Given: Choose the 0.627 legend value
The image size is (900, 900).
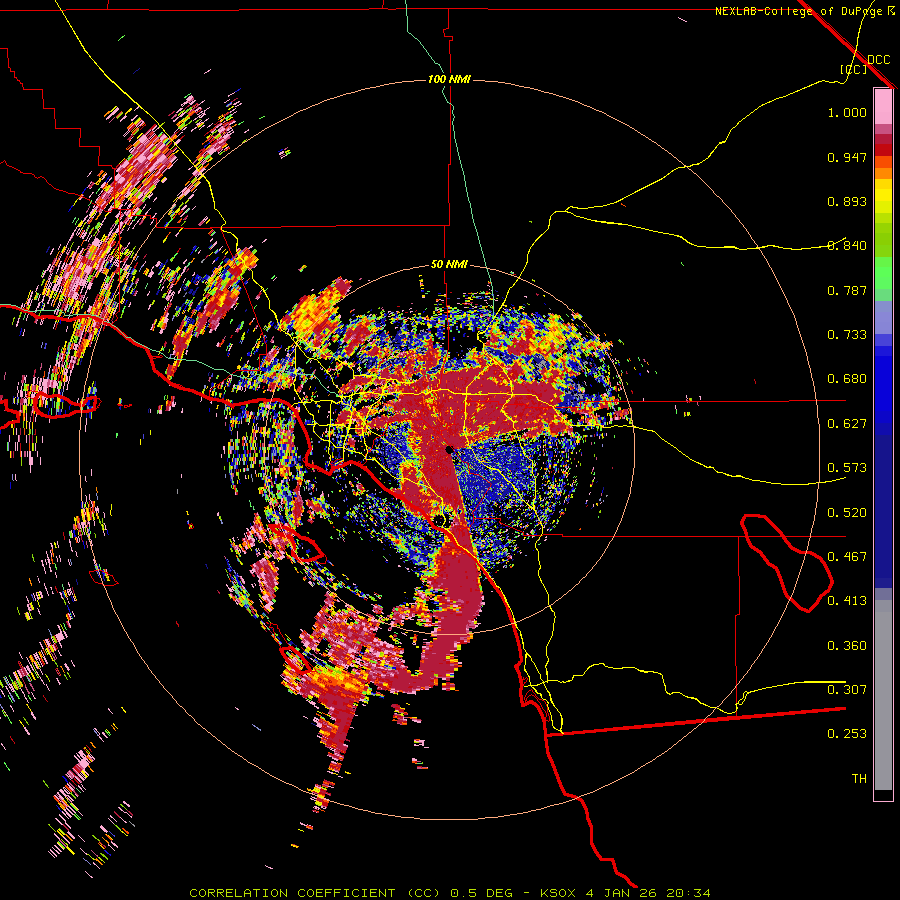Looking at the screenshot, I should (847, 424).
